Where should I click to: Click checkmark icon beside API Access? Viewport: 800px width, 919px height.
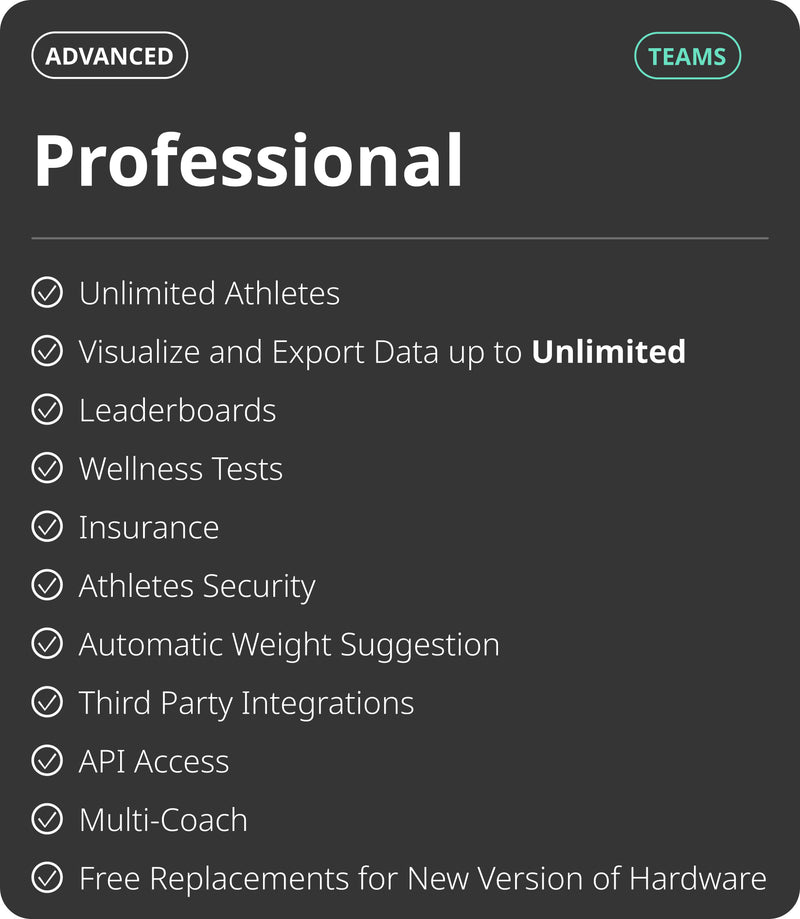coord(47,761)
